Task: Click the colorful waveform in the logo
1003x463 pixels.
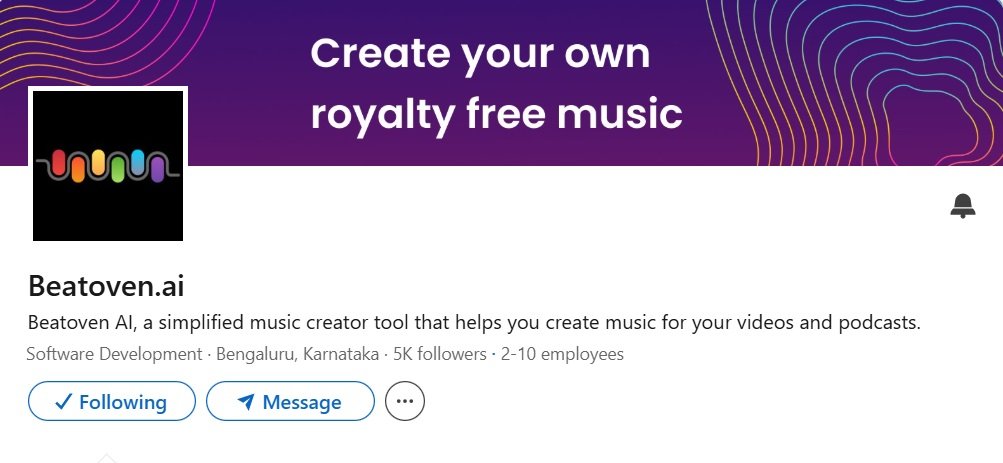Action: [x=108, y=166]
